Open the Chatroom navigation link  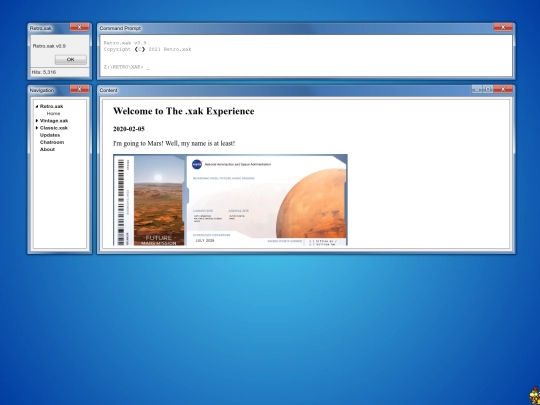pos(52,142)
